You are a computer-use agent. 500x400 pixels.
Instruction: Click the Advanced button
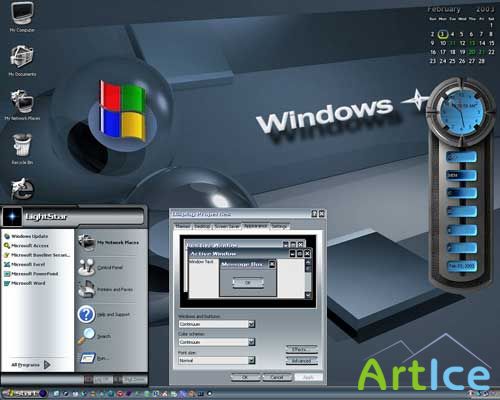pyautogui.click(x=301, y=361)
